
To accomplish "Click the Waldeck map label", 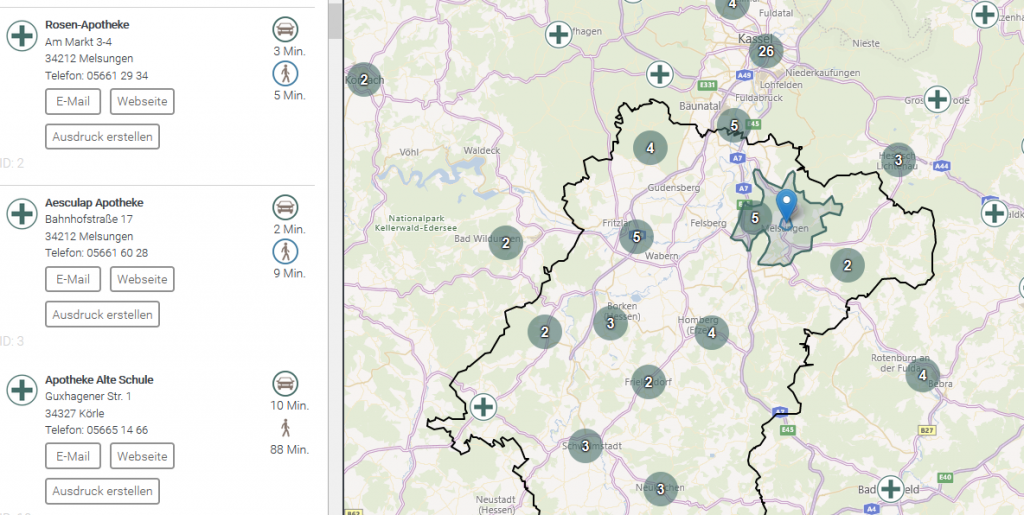I will tap(481, 150).
